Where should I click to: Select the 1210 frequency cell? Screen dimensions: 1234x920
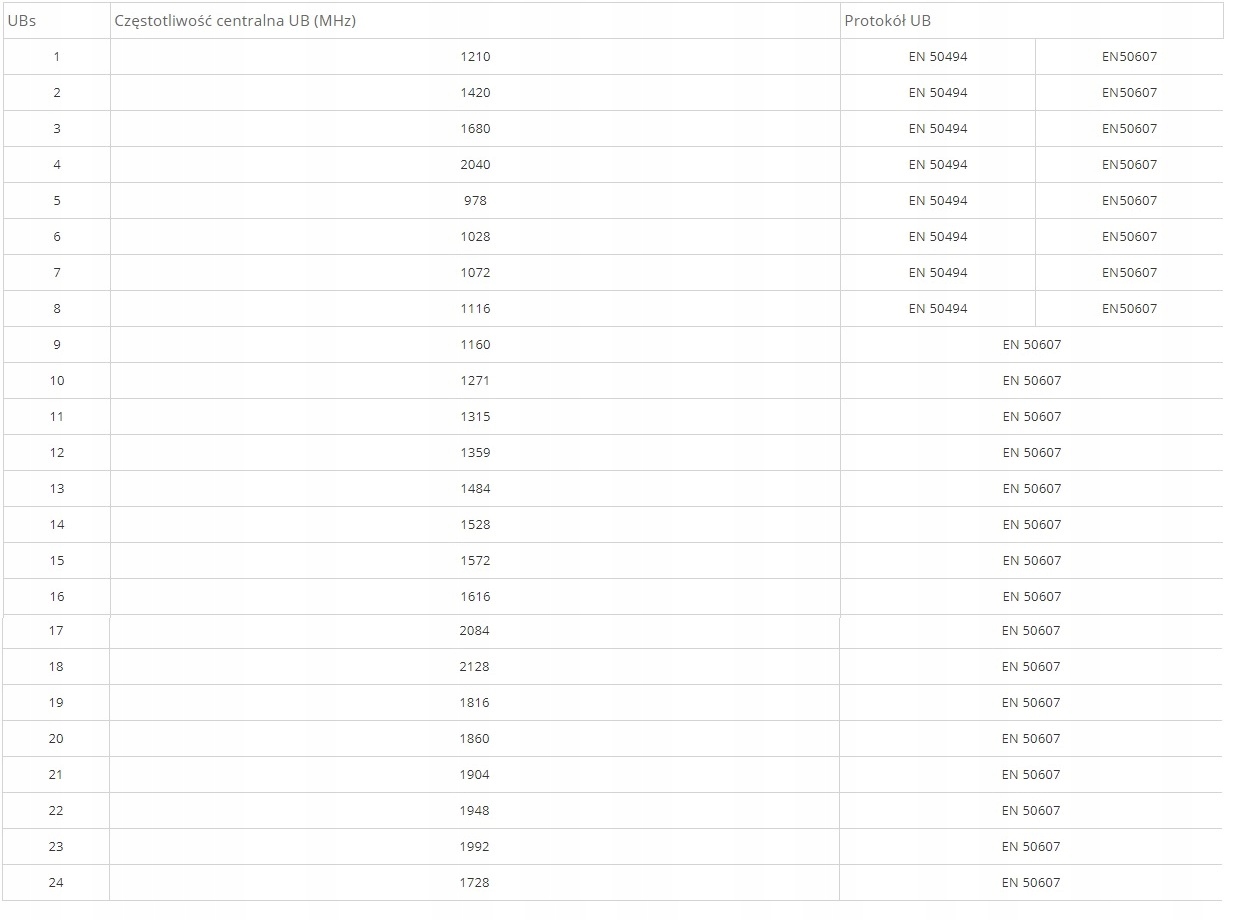click(475, 57)
